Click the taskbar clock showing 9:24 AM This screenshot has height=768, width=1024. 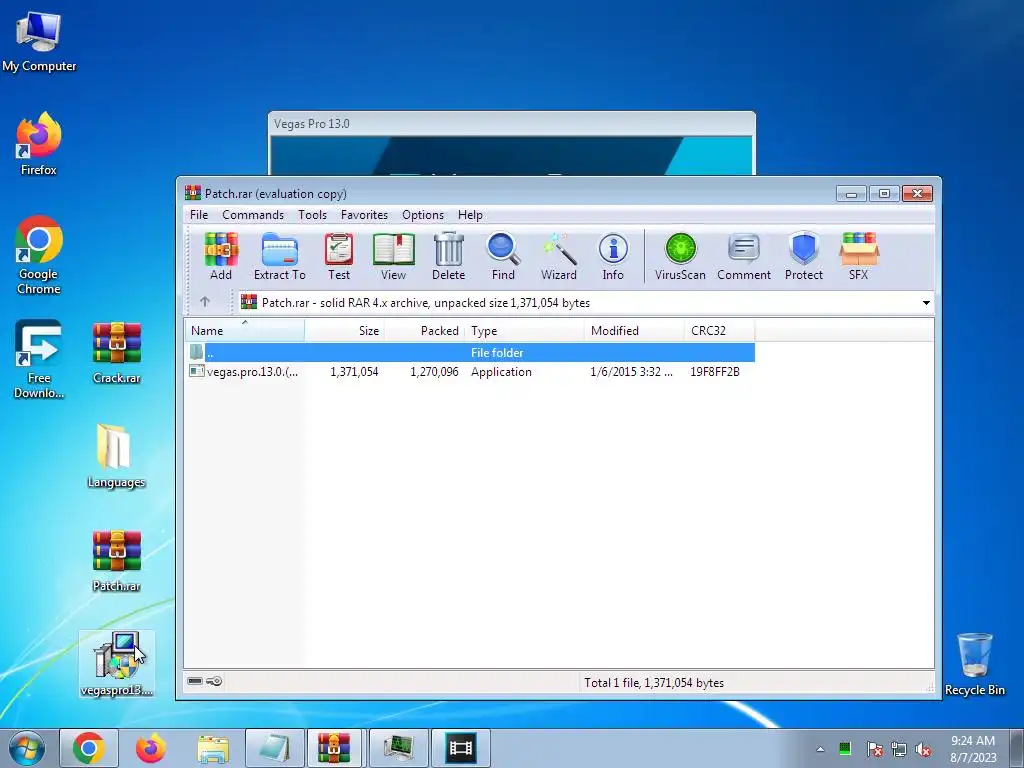point(973,748)
